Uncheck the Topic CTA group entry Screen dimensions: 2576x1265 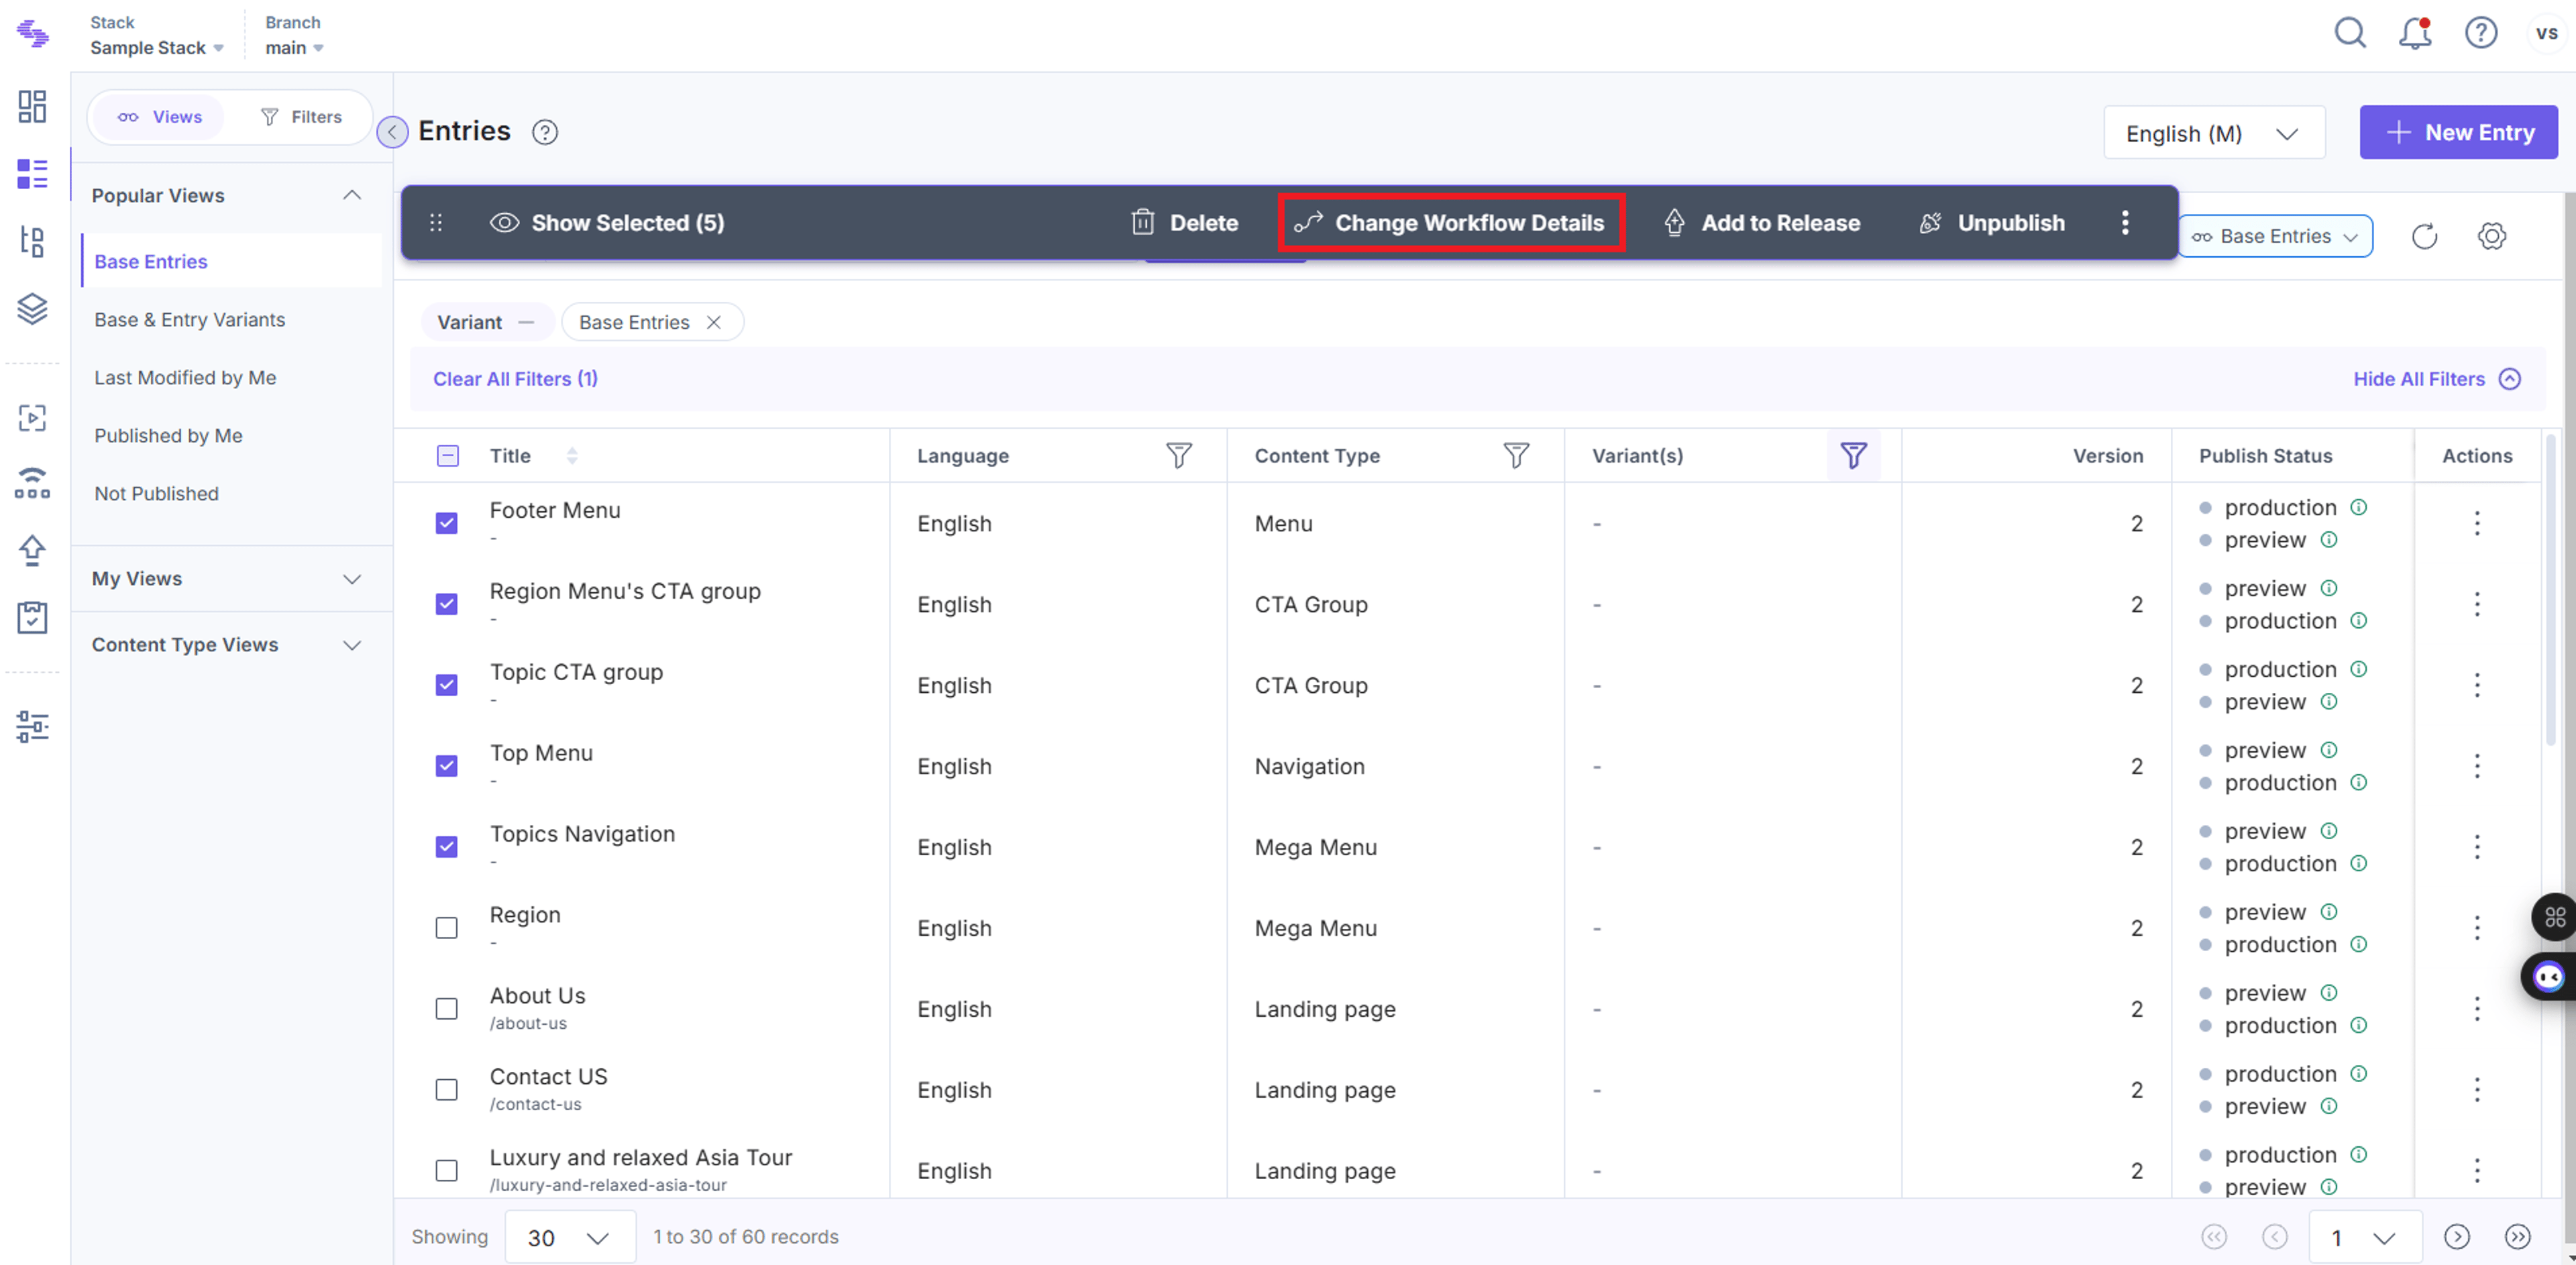[447, 686]
